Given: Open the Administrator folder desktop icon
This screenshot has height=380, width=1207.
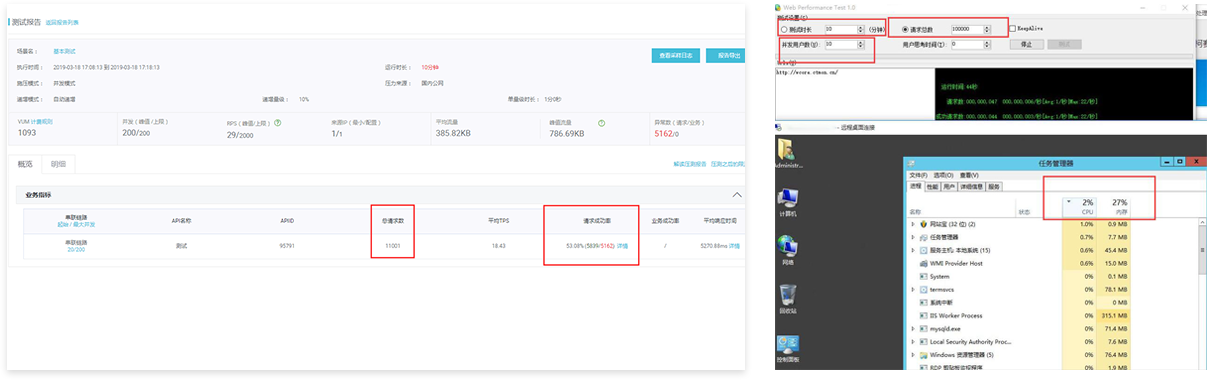Looking at the screenshot, I should click(x=788, y=151).
